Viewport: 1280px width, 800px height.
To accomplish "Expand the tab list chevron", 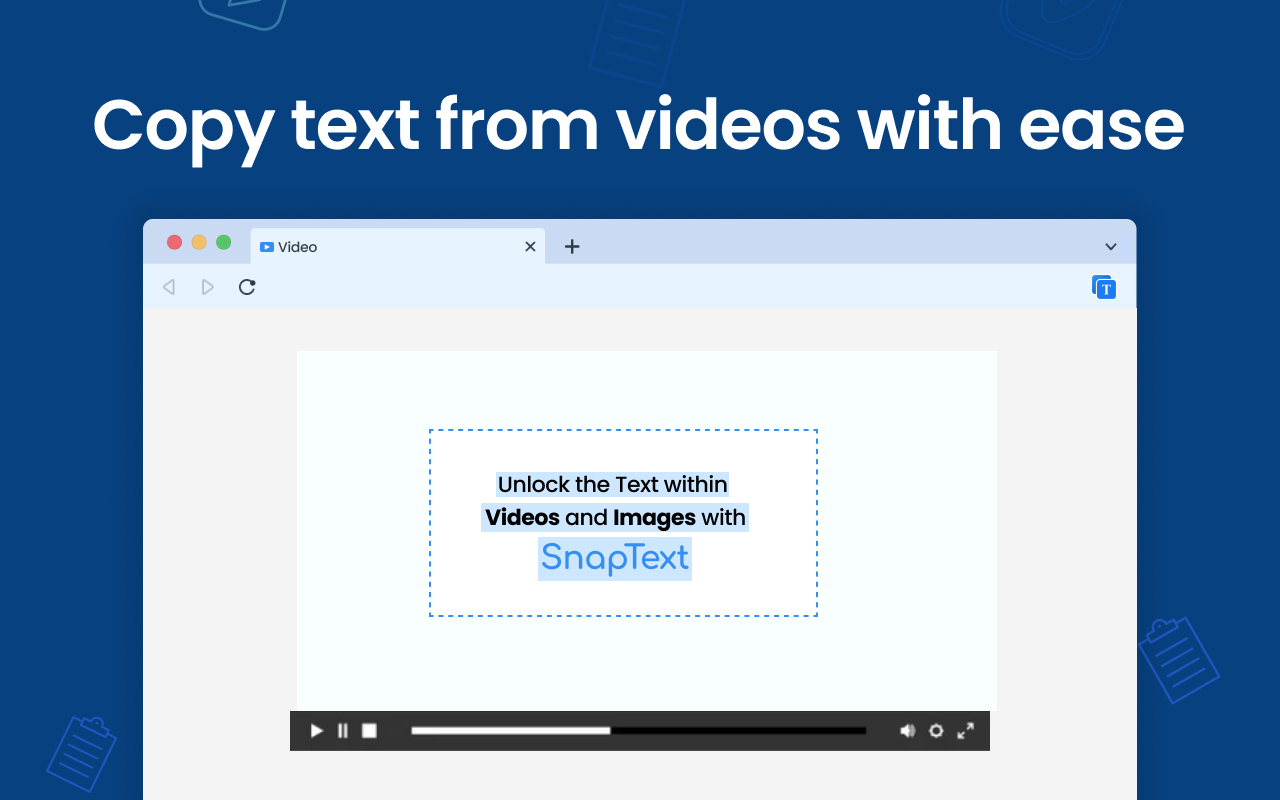I will pyautogui.click(x=1111, y=247).
